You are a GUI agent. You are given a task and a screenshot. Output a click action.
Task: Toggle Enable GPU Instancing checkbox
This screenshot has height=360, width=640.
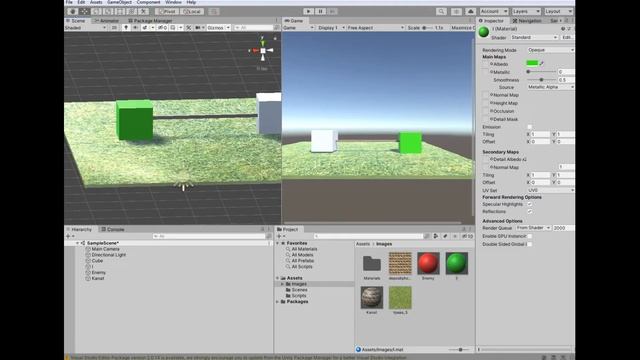coord(529,236)
